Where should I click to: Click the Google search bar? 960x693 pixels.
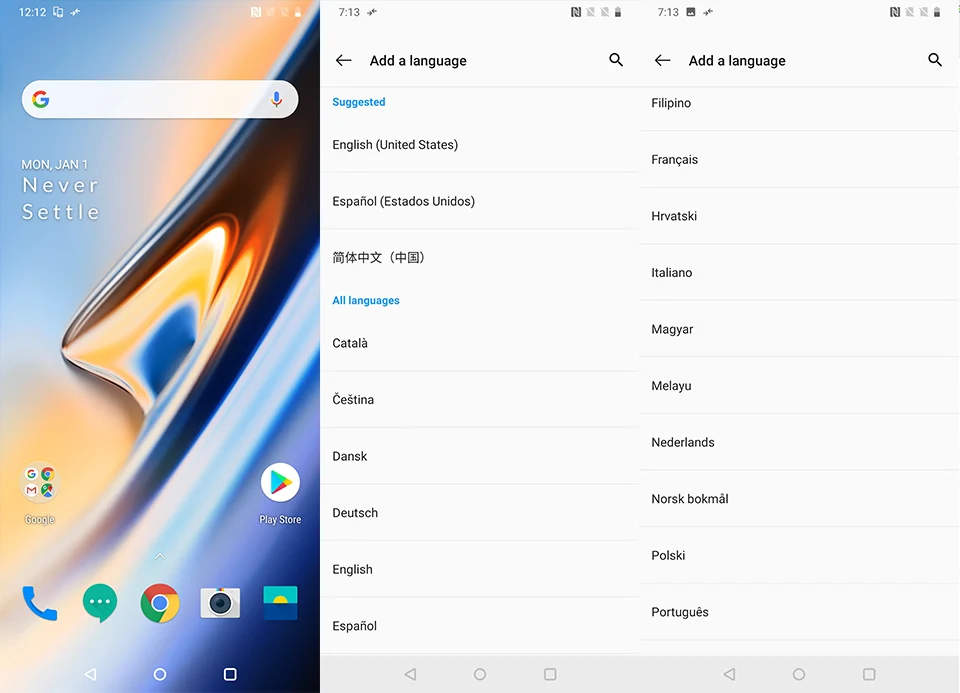click(160, 99)
